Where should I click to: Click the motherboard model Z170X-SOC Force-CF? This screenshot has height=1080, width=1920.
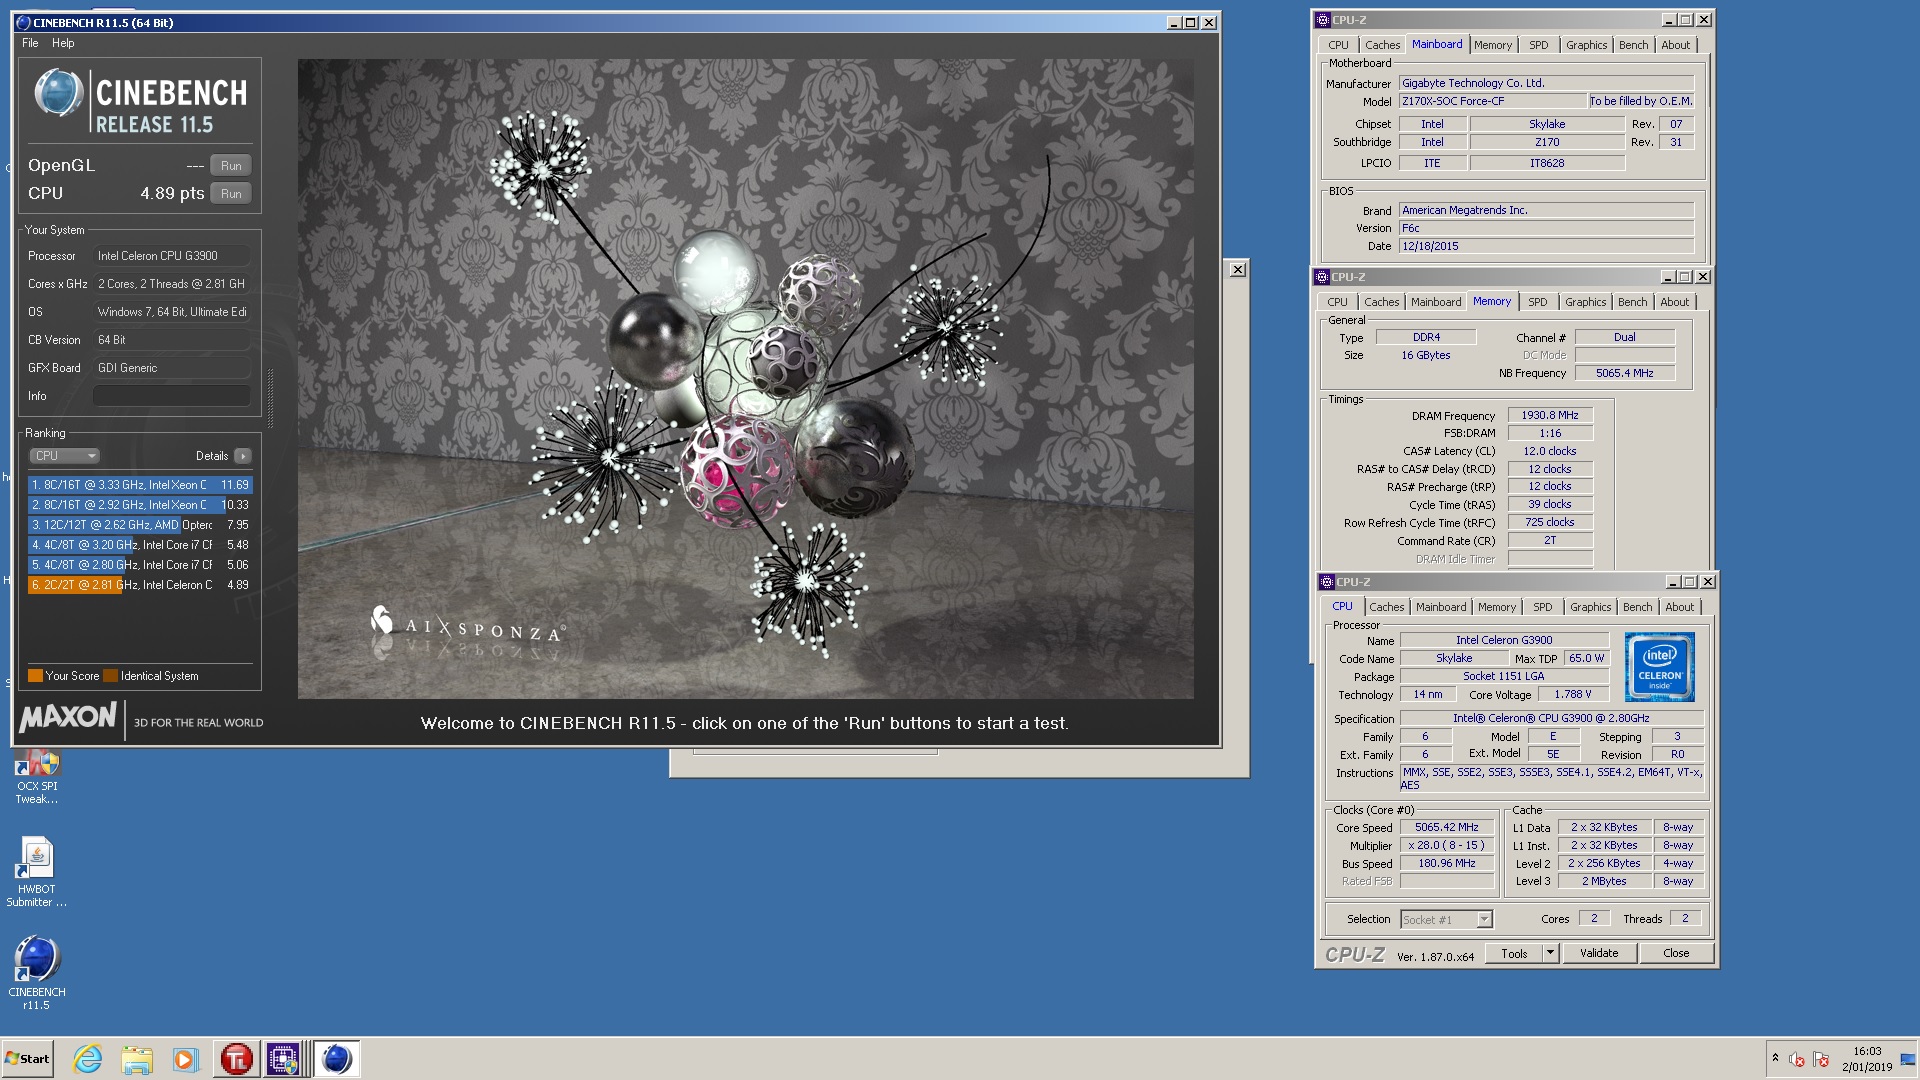click(x=1493, y=101)
